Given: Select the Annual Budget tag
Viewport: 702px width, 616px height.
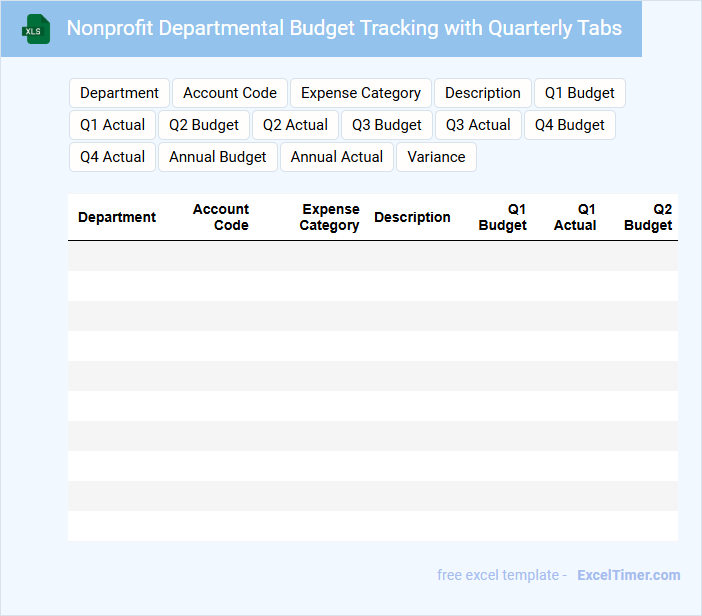Looking at the screenshot, I should pyautogui.click(x=218, y=157).
